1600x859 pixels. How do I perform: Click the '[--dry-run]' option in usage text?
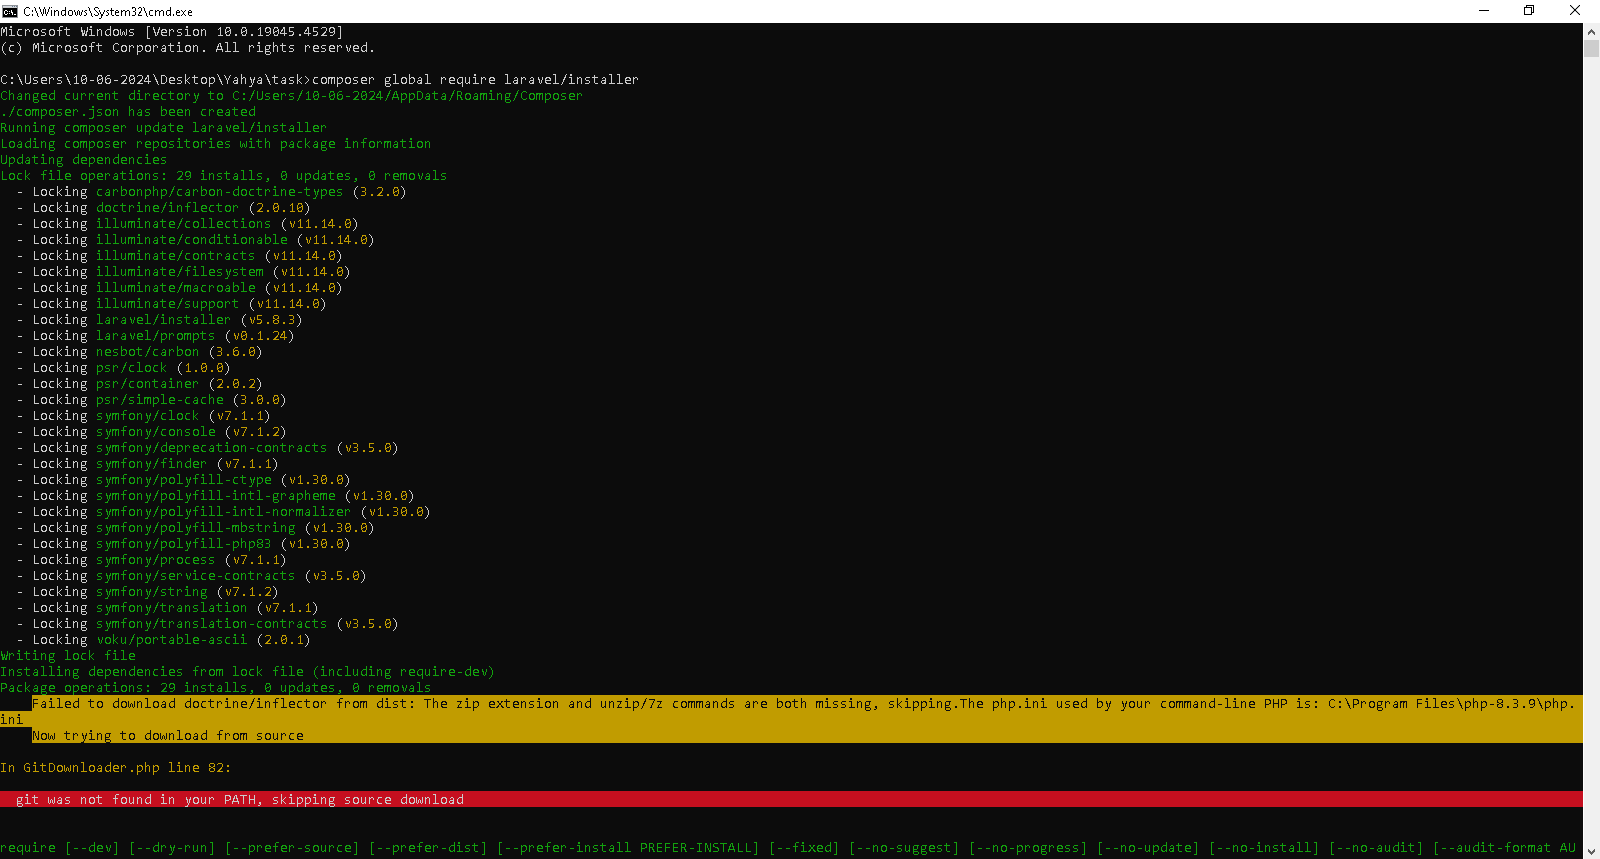(171, 848)
